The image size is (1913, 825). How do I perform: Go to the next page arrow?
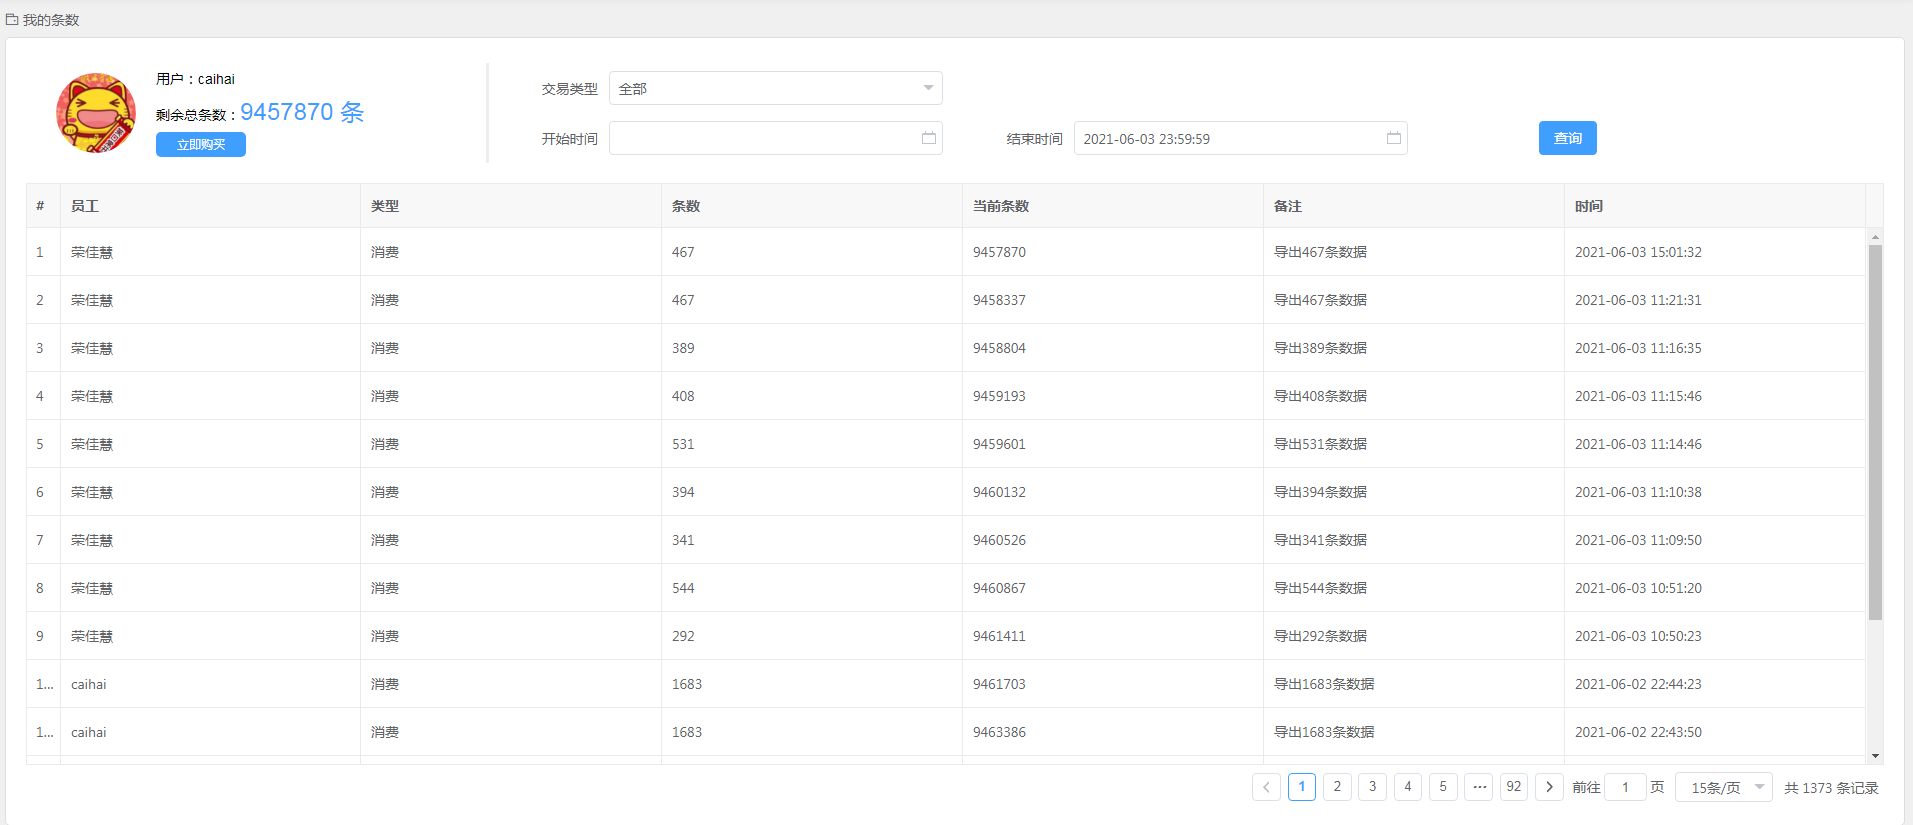[x=1549, y=787]
